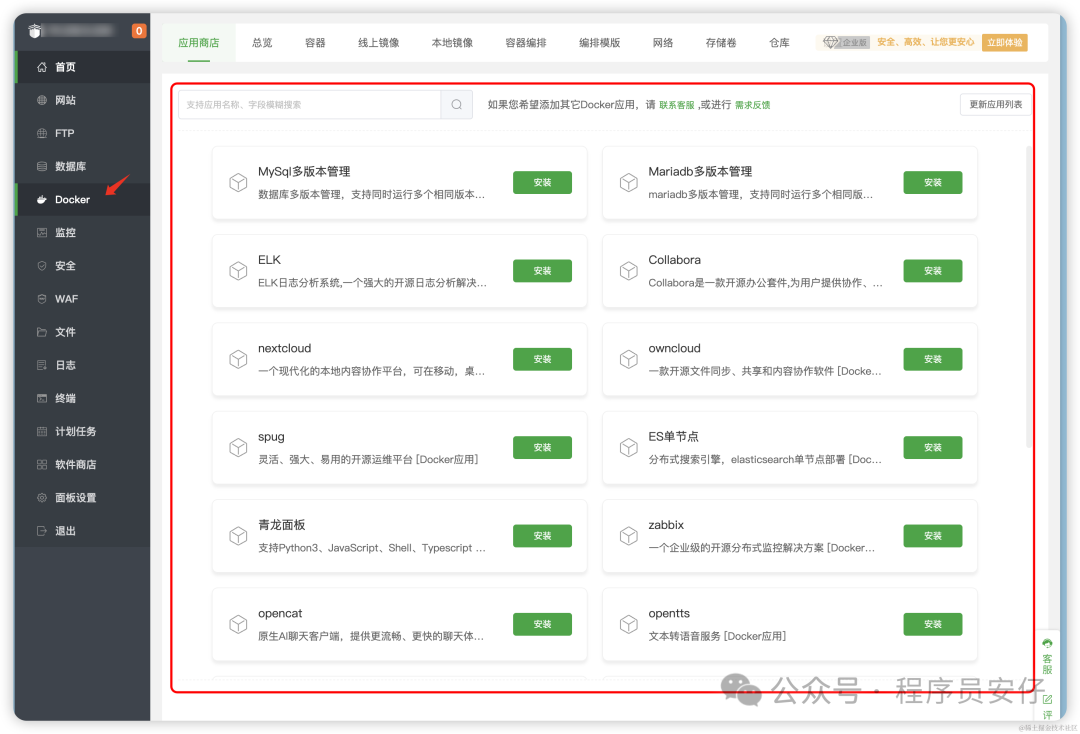
Task: Click the home icon beside 首页
Action: [x=42, y=67]
